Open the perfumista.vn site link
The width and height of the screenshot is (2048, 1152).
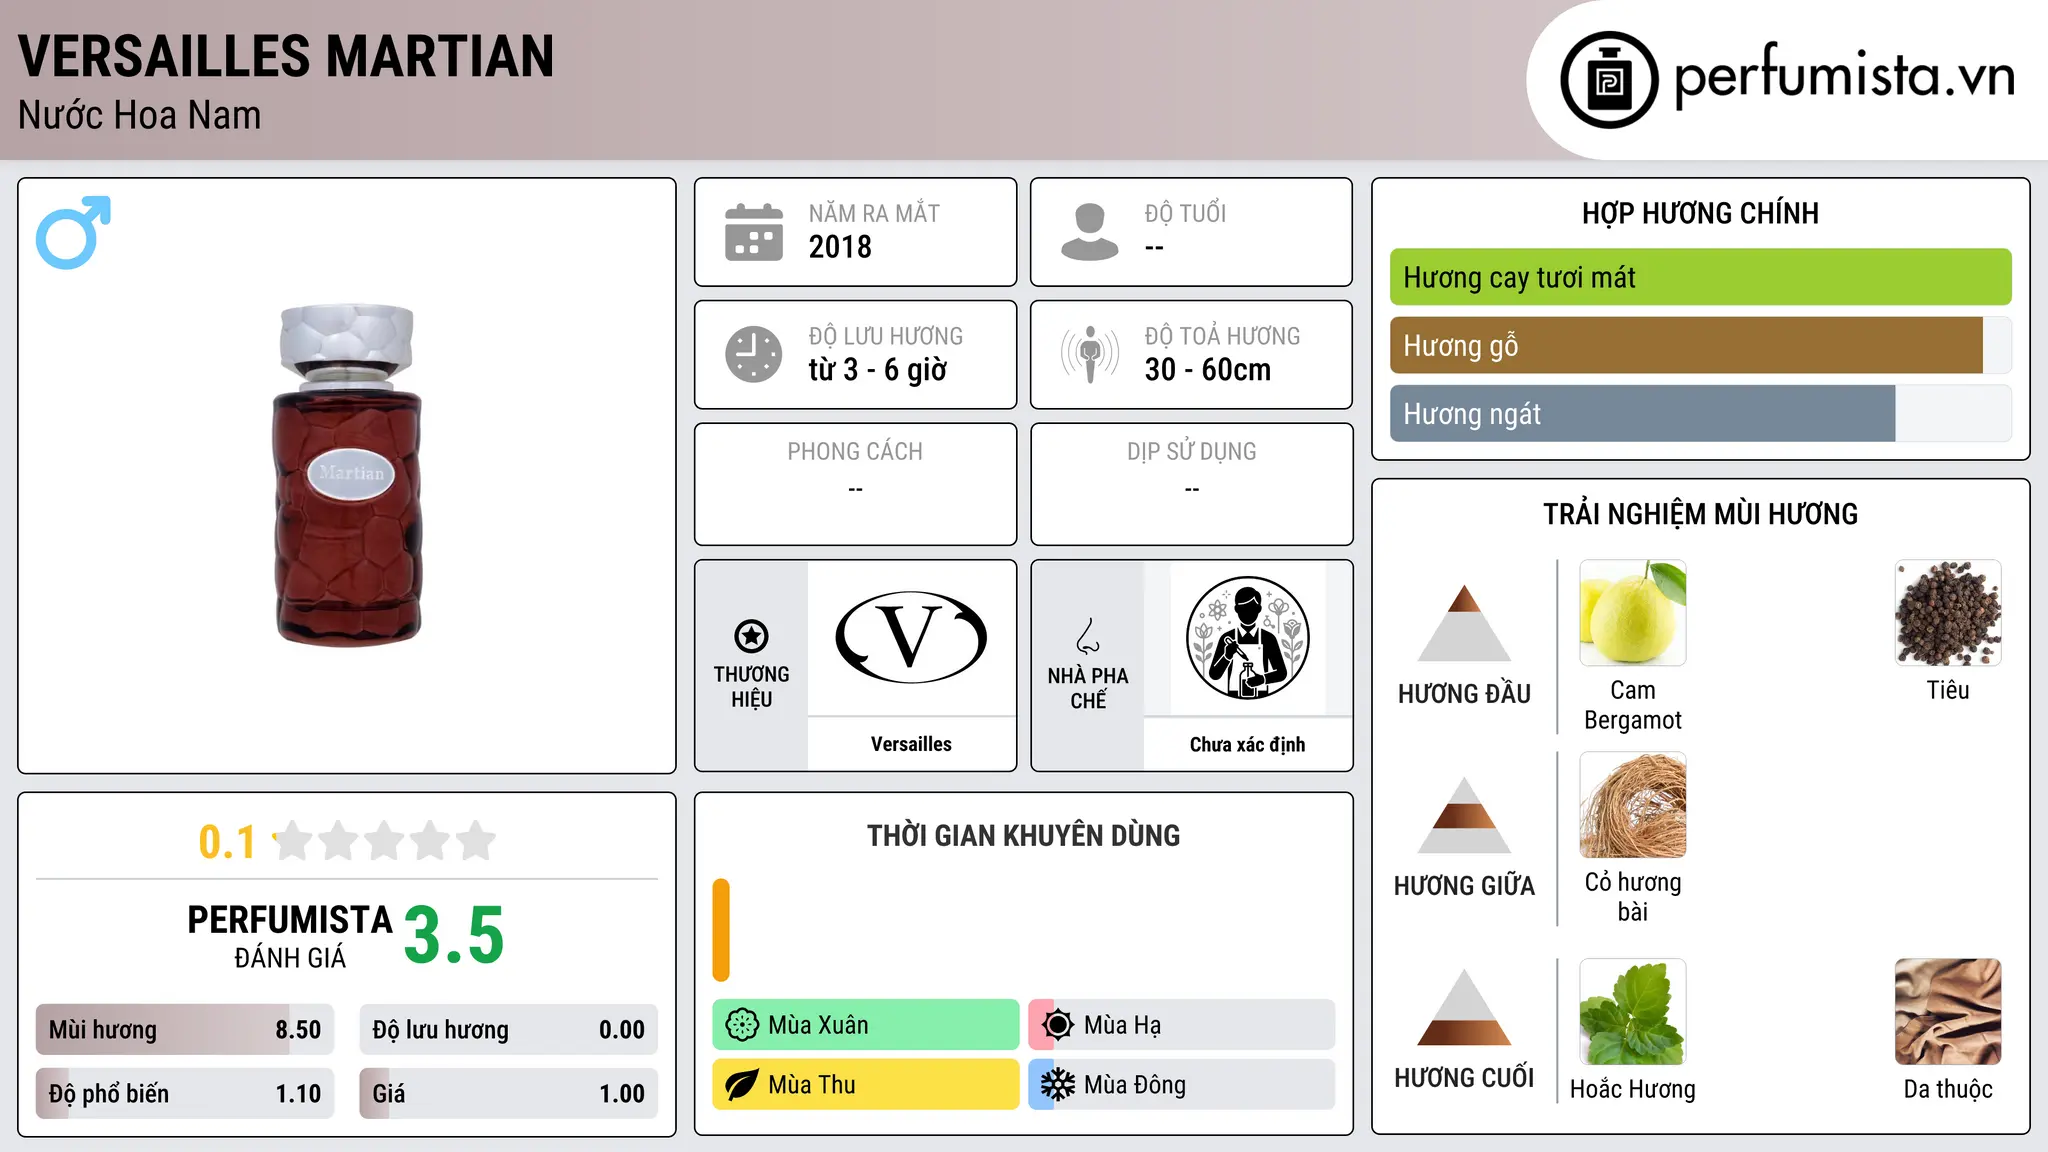(x=1845, y=76)
